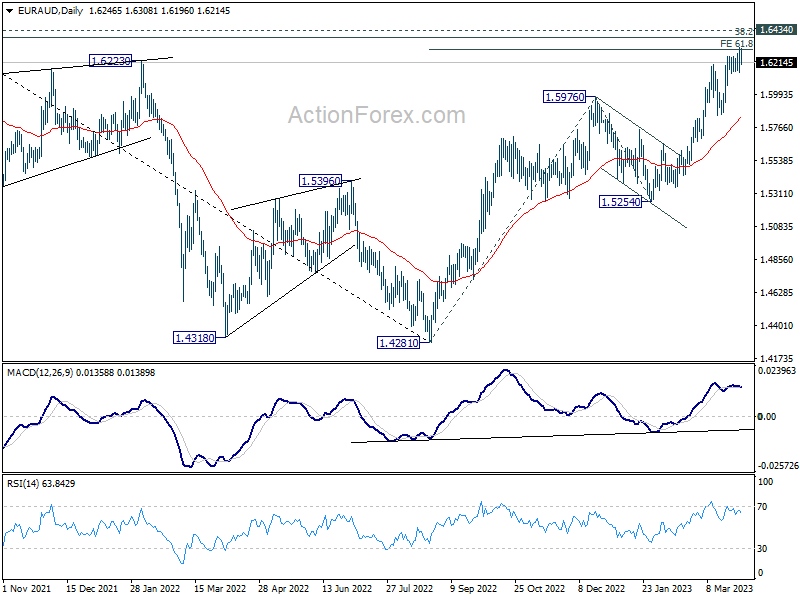This screenshot has height=600, width=800.
Task: Click the 1.64340 level price tag
Action: tap(777, 30)
